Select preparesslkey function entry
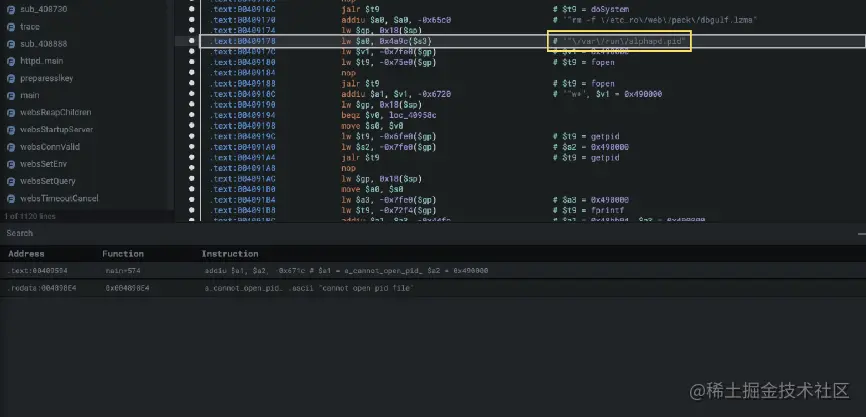This screenshot has width=866, height=417. 47,78
